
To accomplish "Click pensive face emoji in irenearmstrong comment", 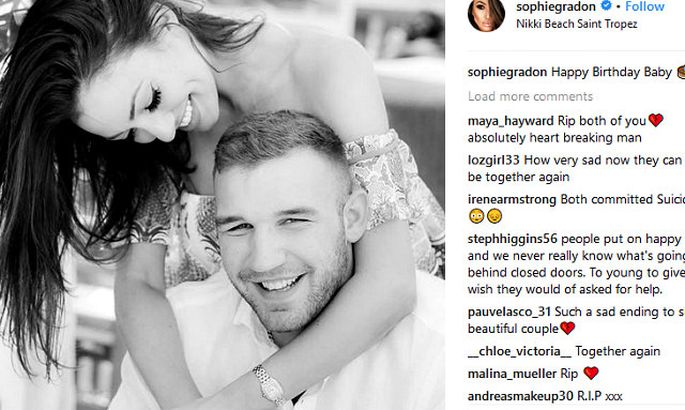I will (x=494, y=217).
